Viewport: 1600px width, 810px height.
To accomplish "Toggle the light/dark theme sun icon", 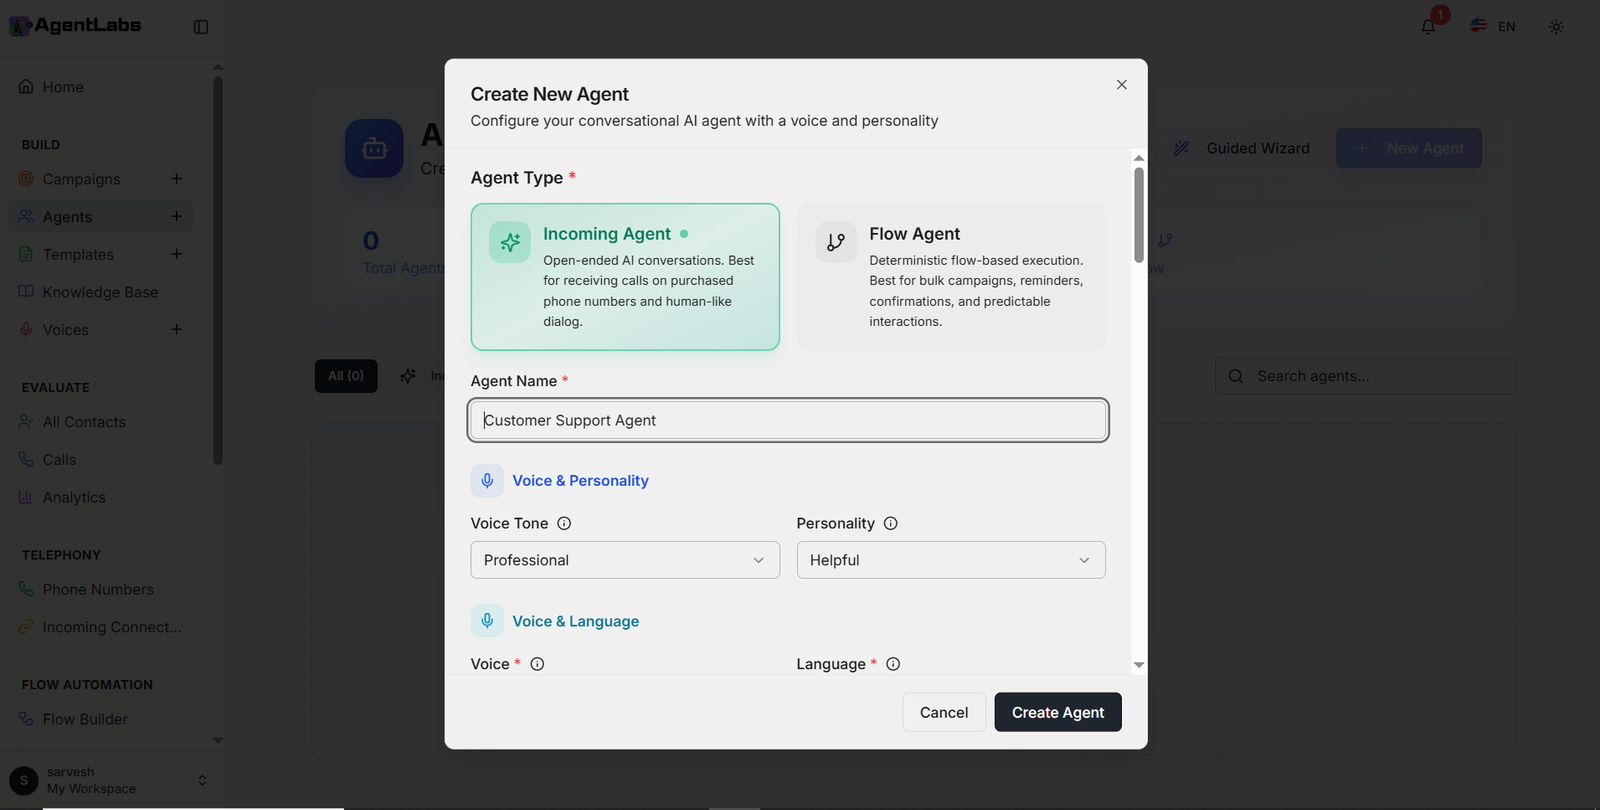I will [x=1556, y=27].
